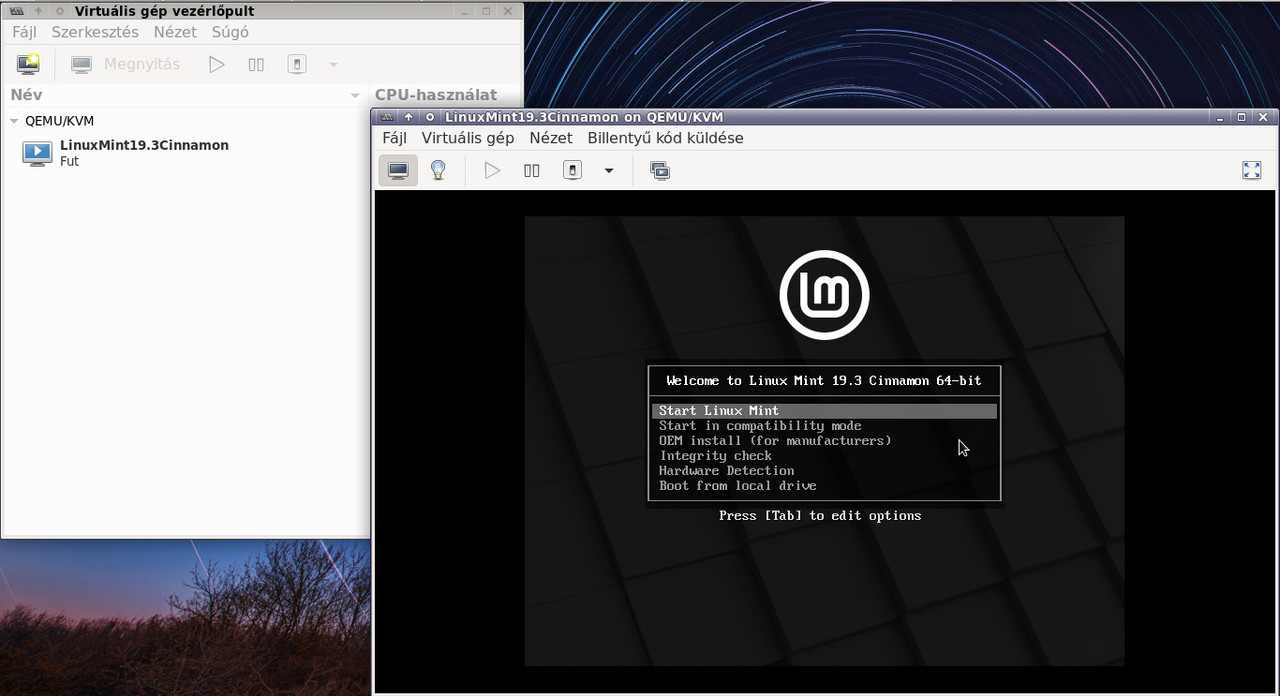
Task: Open Nézet menu in the manager window
Action: pos(175,32)
